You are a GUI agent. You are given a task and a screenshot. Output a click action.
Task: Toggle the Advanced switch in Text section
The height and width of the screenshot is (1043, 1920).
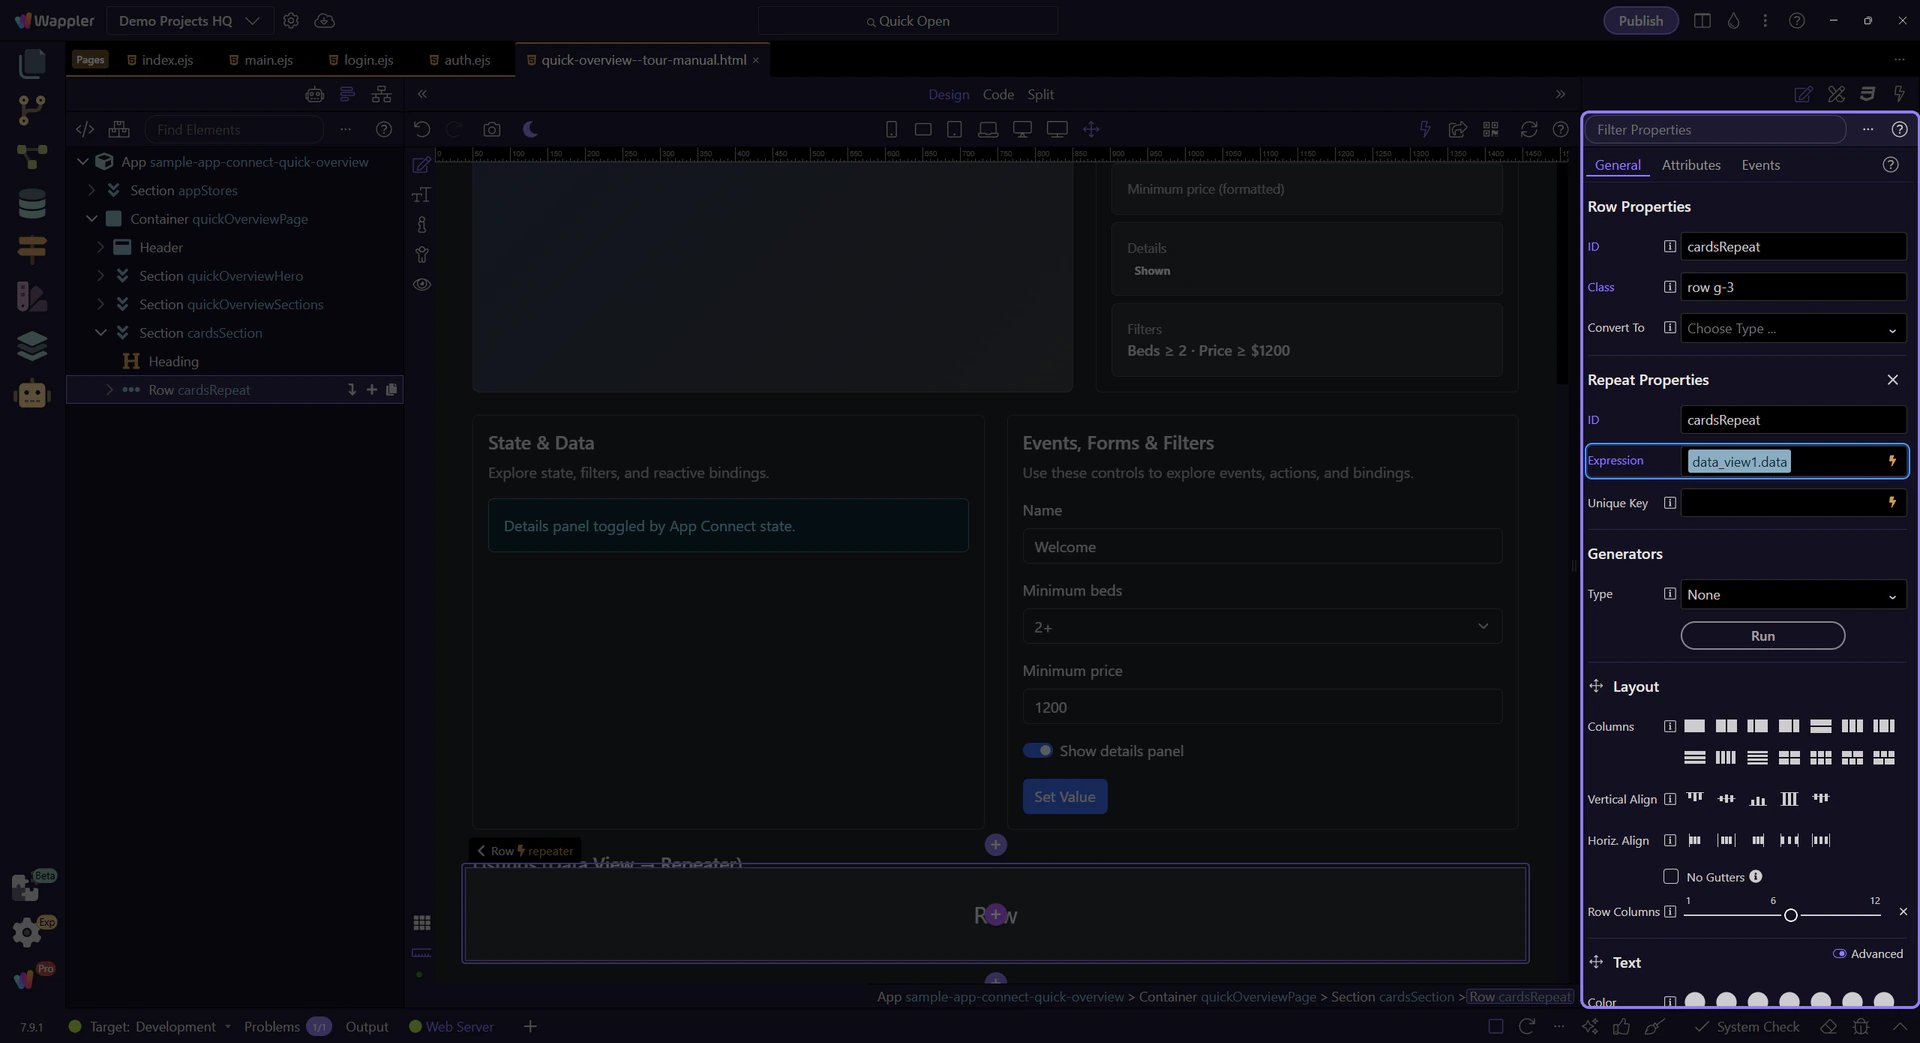1839,953
